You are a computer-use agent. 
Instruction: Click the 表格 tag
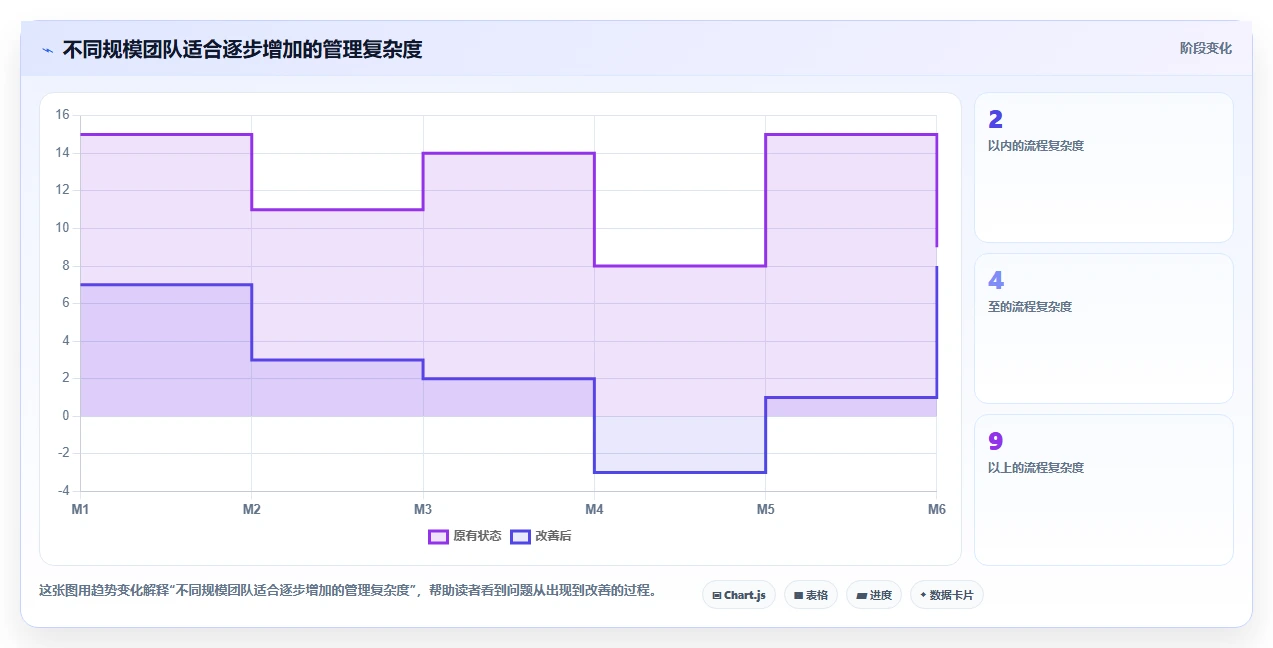pos(811,595)
